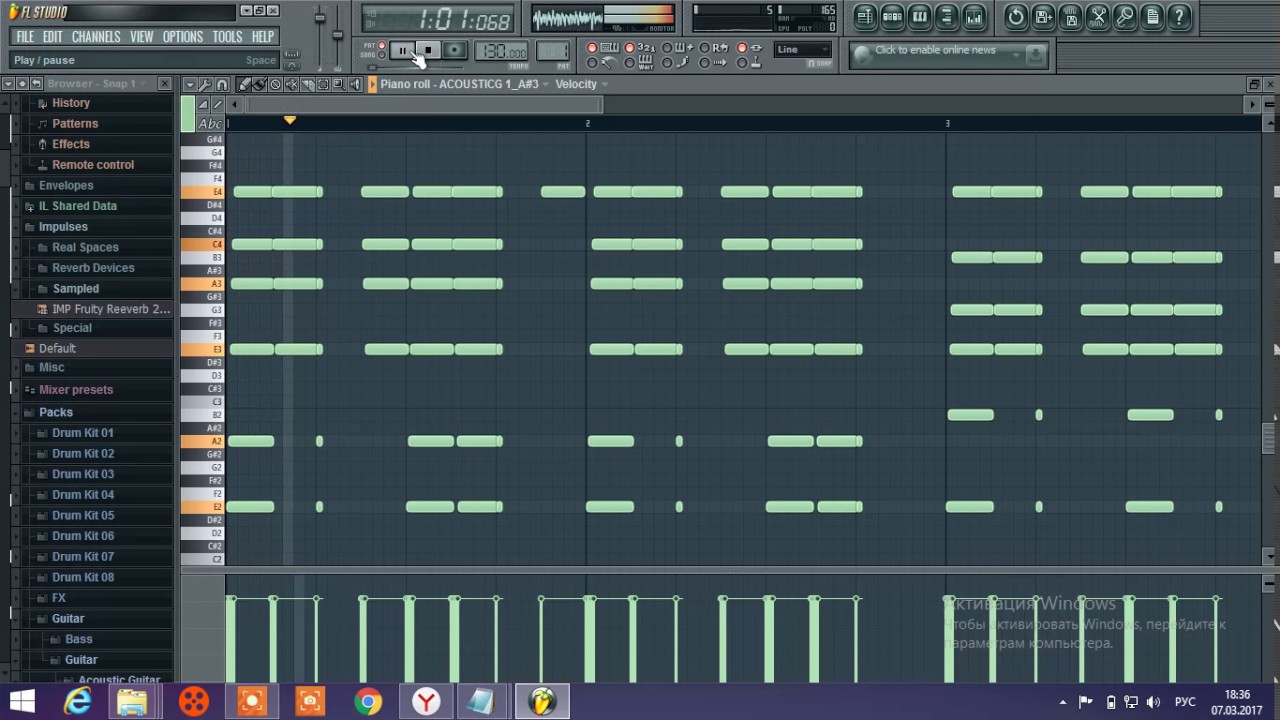
Task: Open the piano roll menu dropdown arrow
Action: click(x=190, y=84)
